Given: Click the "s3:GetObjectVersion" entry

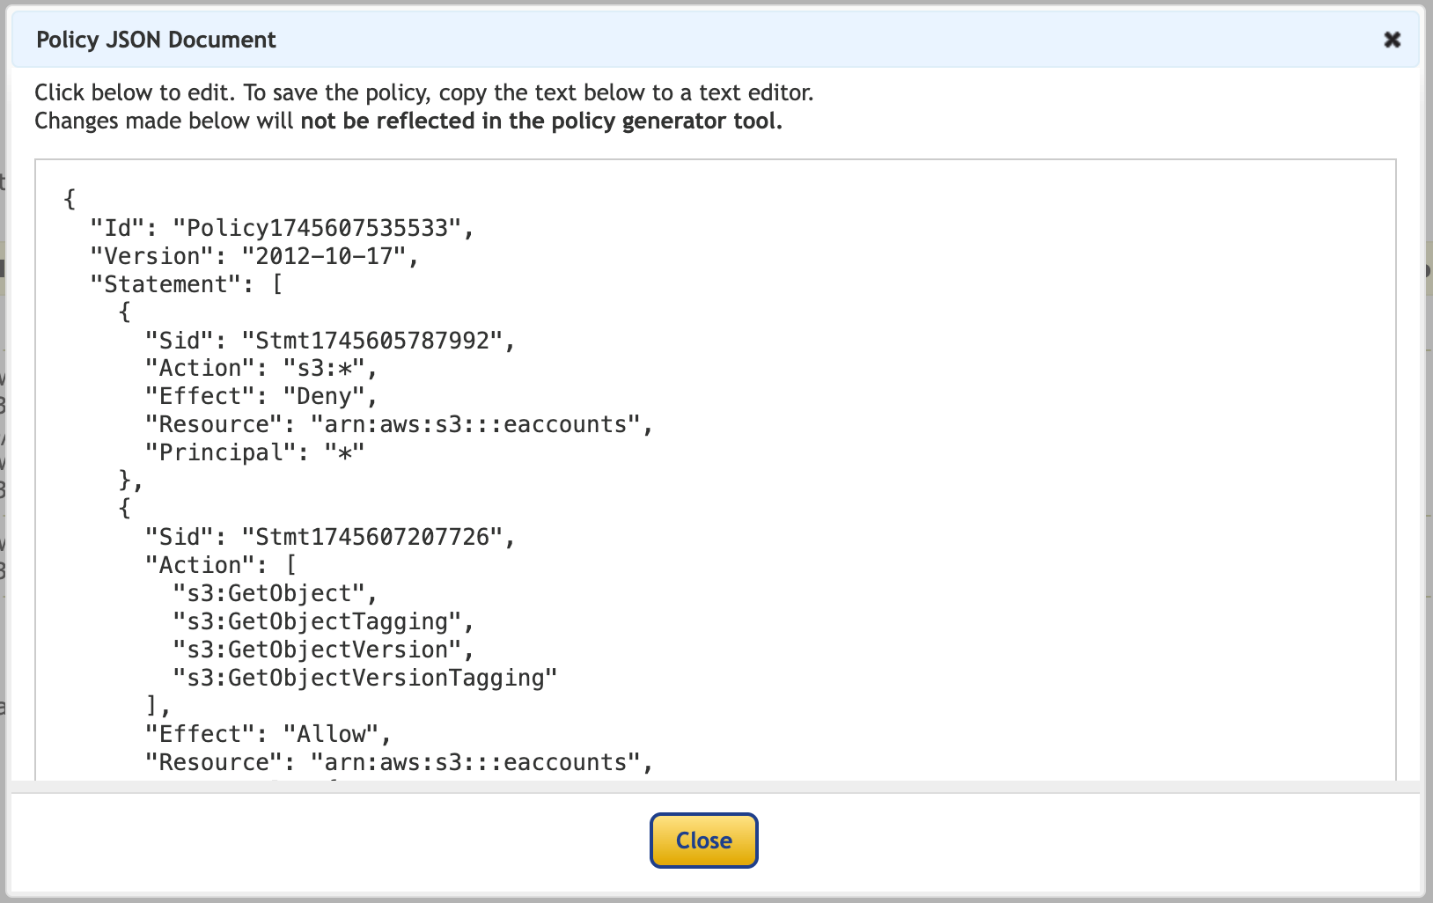Looking at the screenshot, I should coord(323,649).
